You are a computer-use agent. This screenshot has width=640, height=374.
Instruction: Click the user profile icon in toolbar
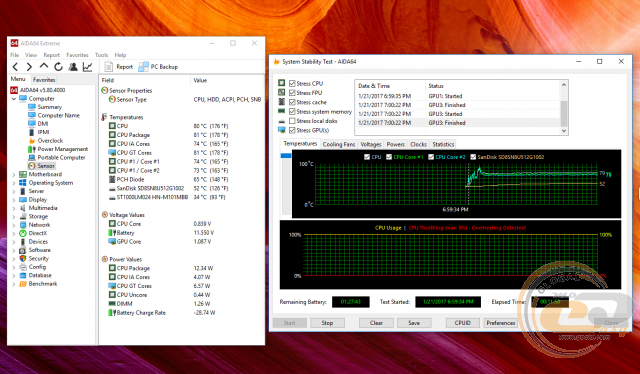point(73,67)
